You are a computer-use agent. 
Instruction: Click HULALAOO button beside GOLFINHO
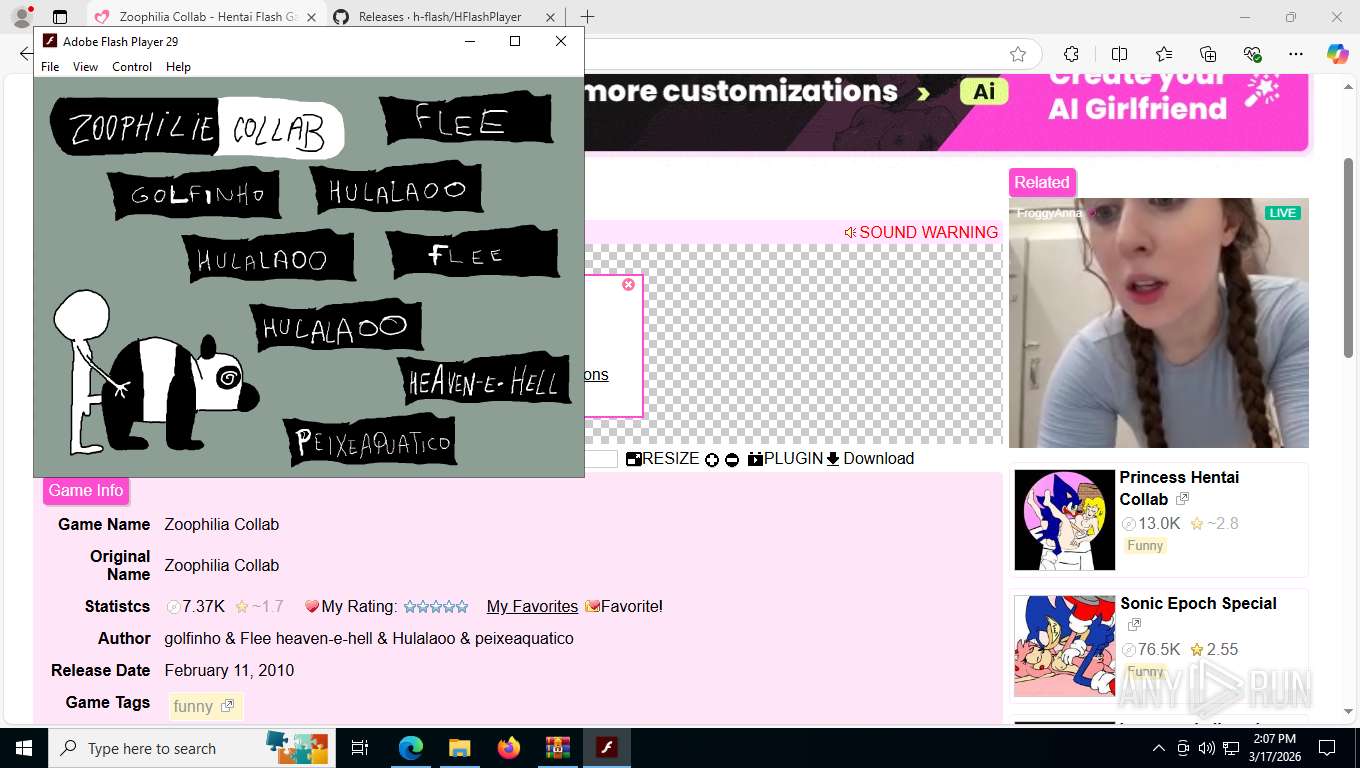tap(396, 188)
